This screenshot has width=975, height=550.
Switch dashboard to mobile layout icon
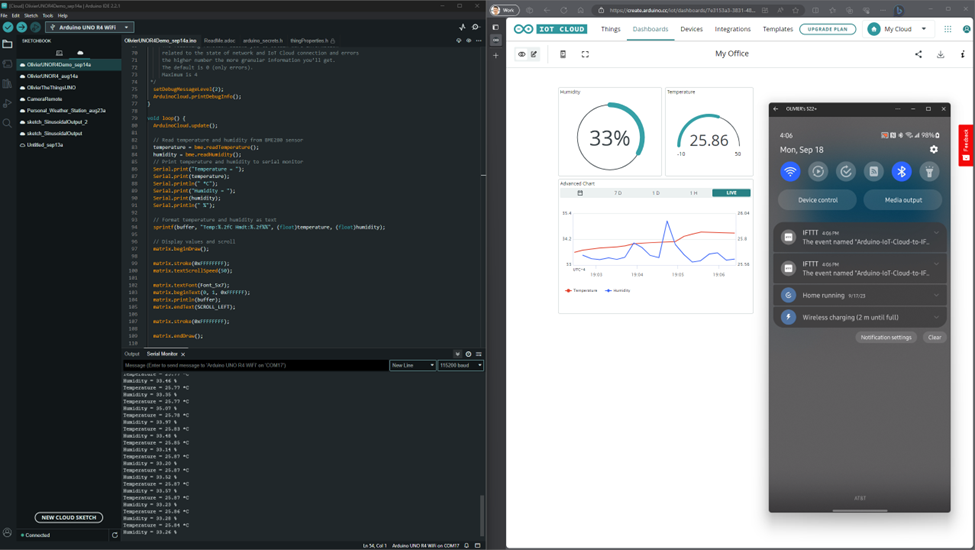point(563,54)
